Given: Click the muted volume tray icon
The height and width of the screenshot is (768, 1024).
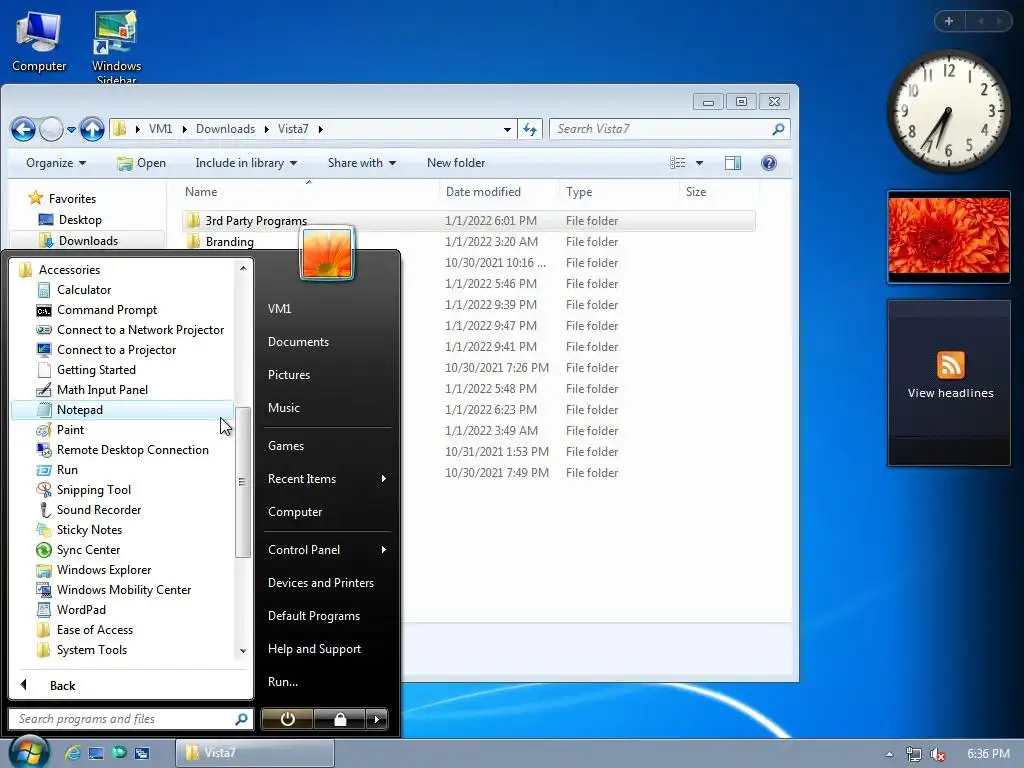Looking at the screenshot, I should coord(938,754).
